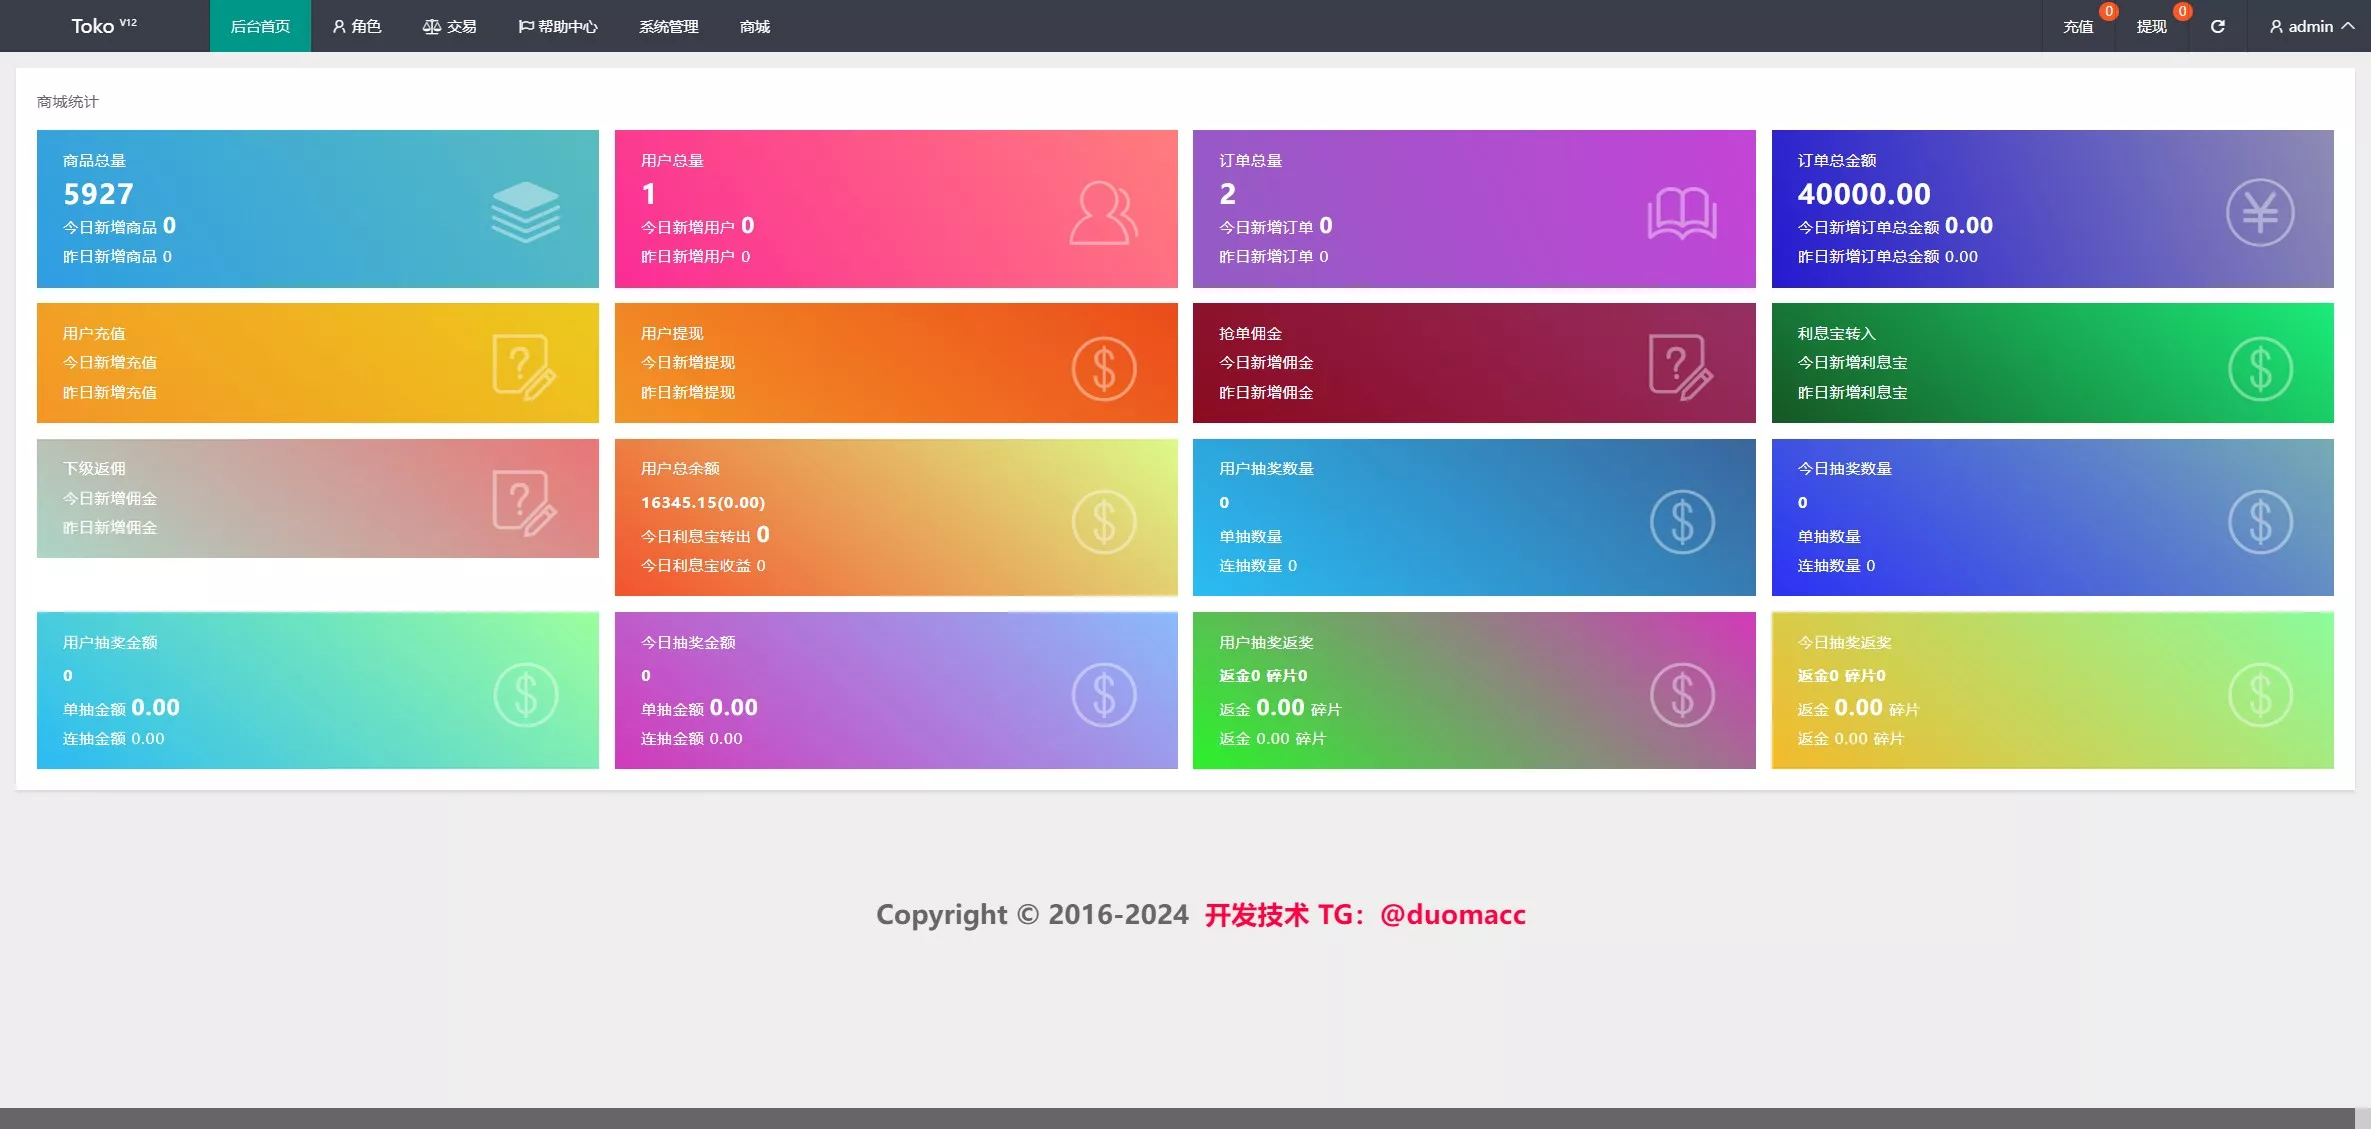
Task: Click users icon on 用户总量 card
Action: pyautogui.click(x=1103, y=212)
